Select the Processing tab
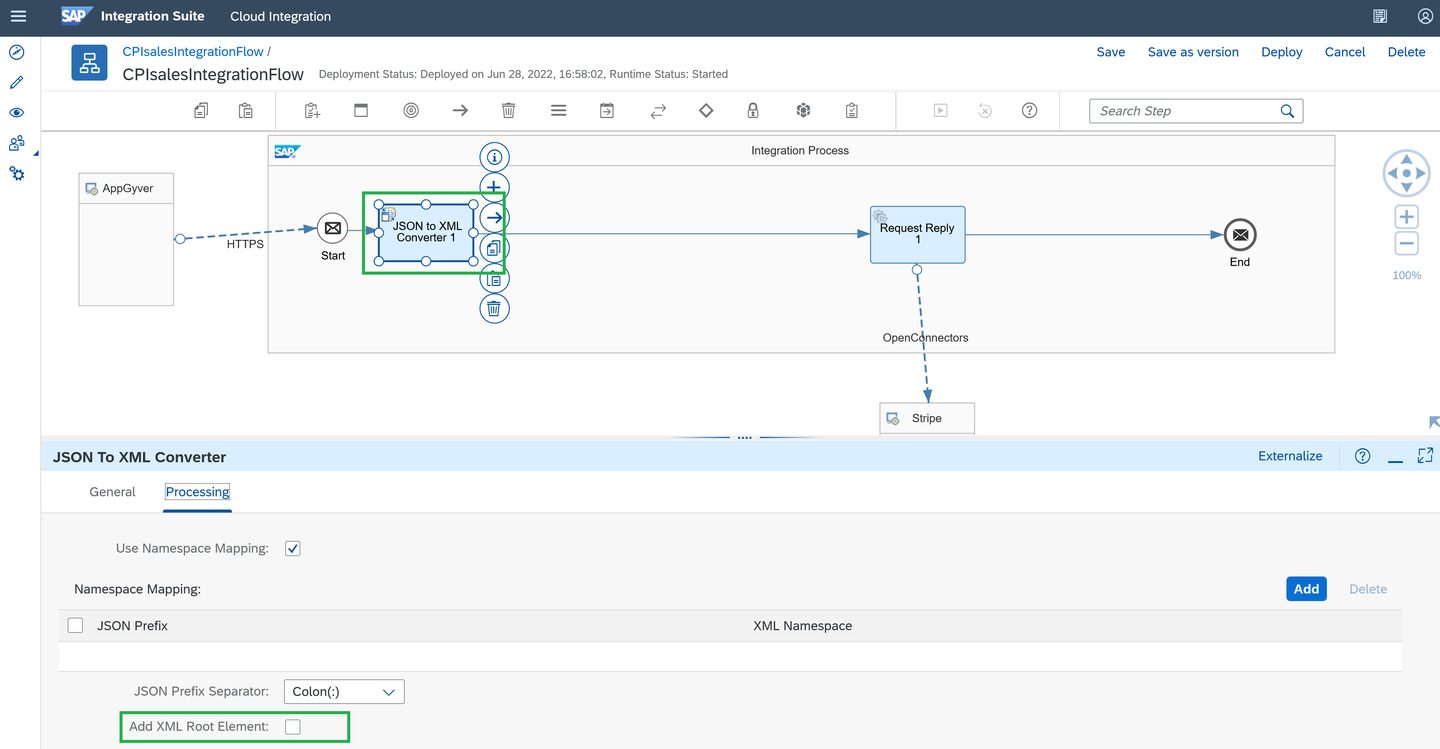Image resolution: width=1440 pixels, height=749 pixels. point(198,492)
